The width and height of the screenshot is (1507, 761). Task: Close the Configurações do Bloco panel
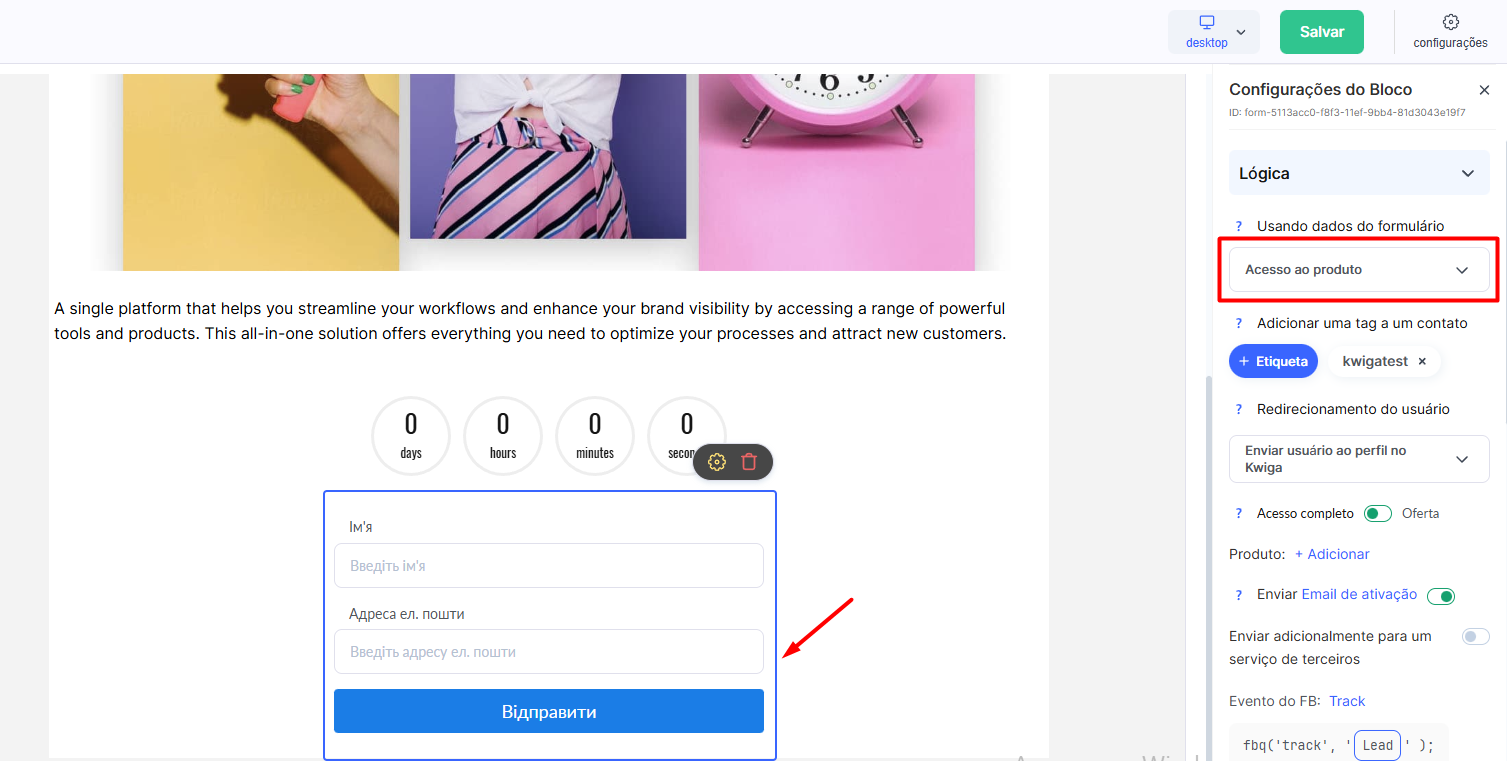pos(1484,90)
